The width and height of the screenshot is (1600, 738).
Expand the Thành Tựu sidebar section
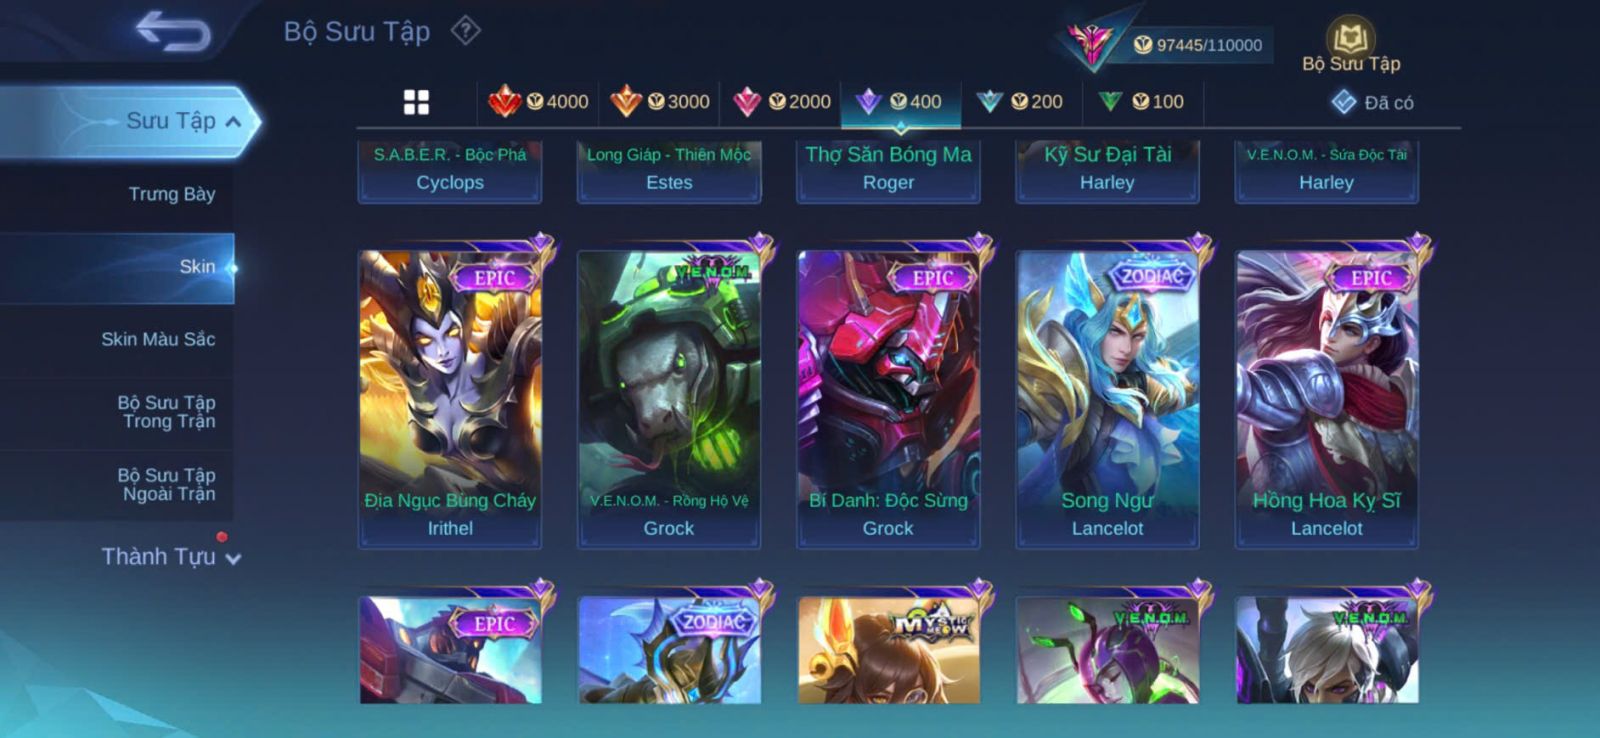pos(170,556)
